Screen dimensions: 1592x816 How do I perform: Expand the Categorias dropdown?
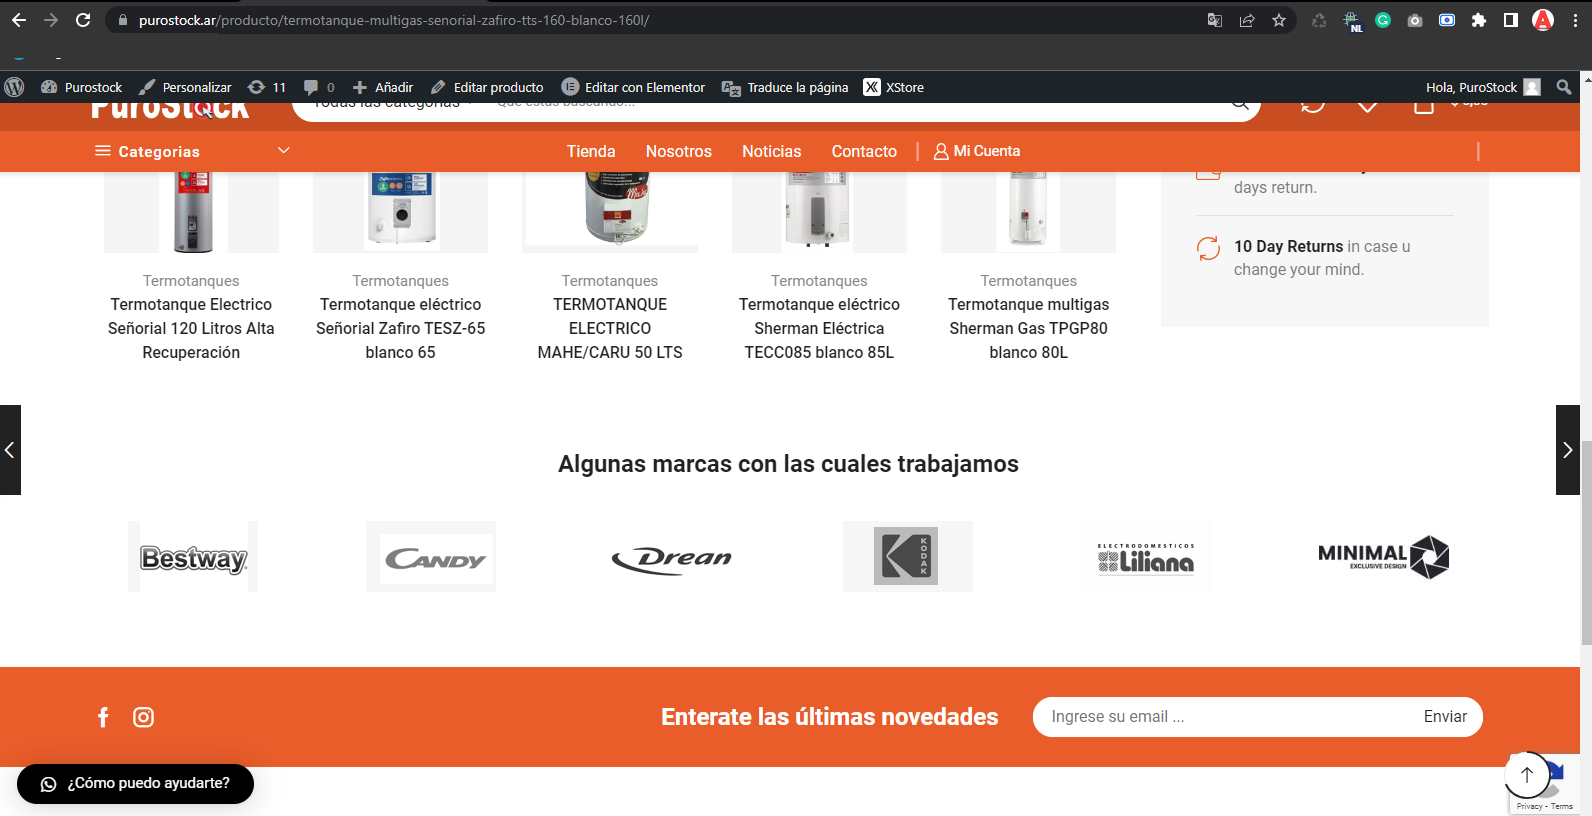[x=192, y=151]
